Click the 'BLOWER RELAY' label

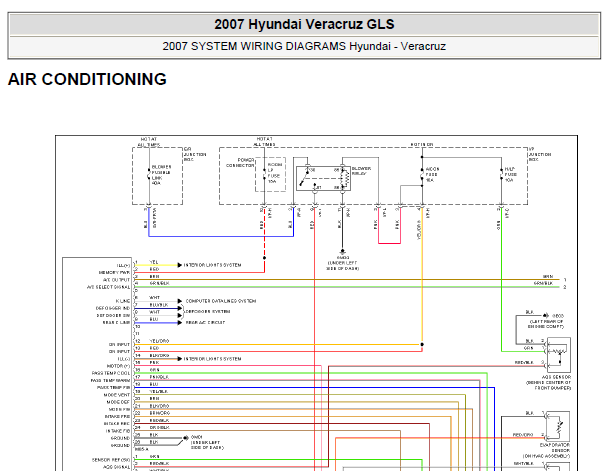(x=361, y=171)
